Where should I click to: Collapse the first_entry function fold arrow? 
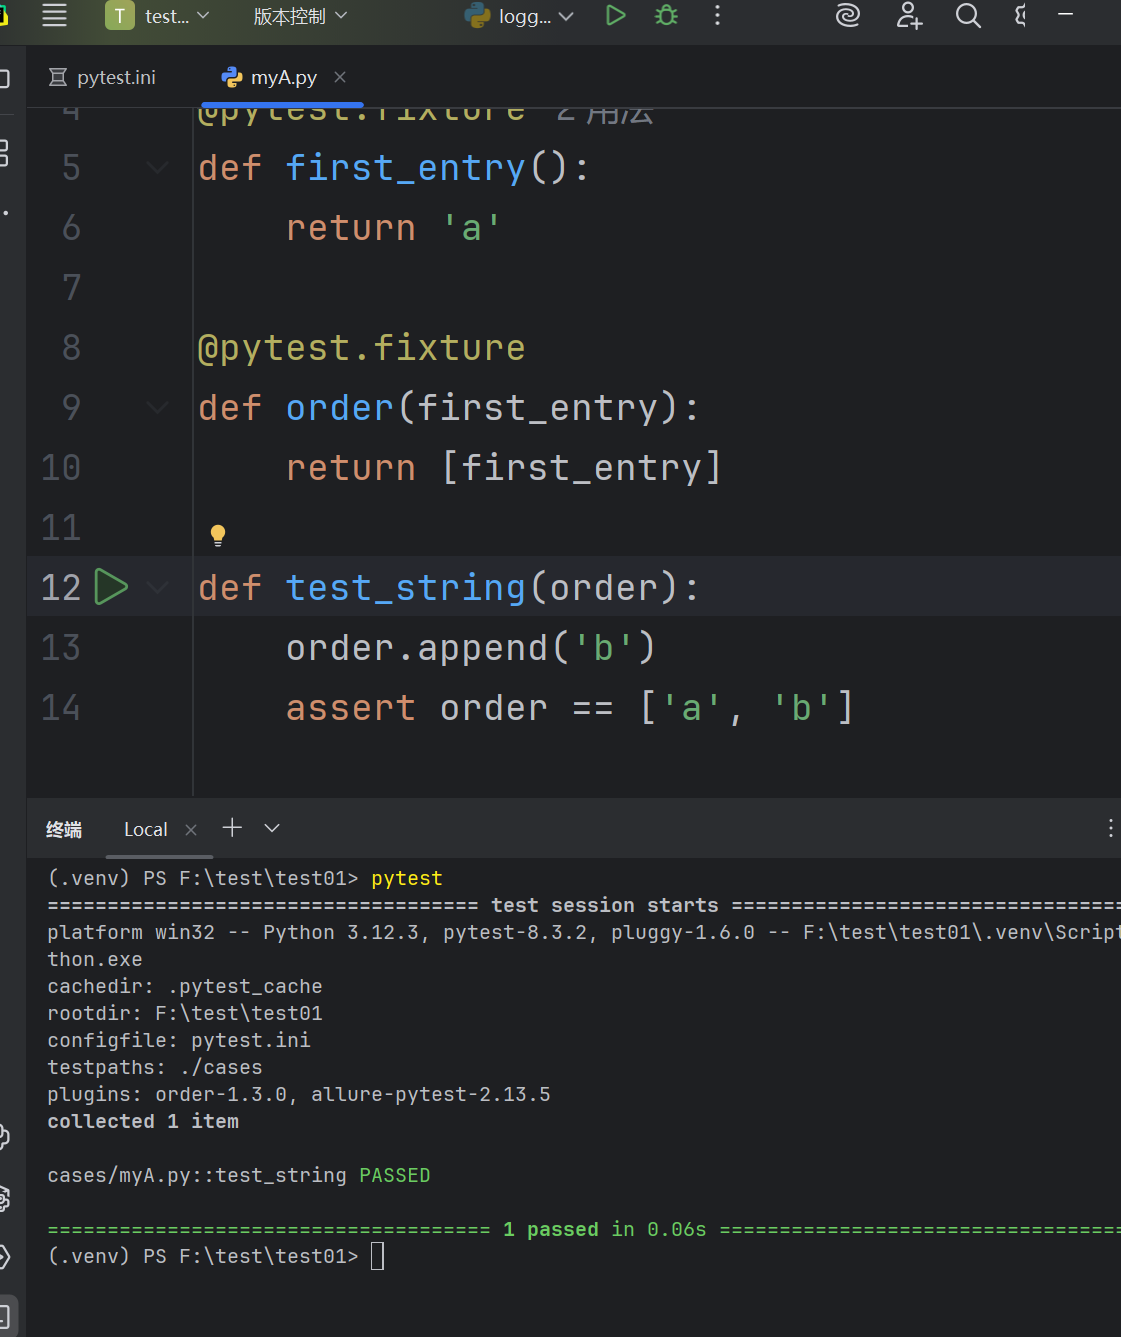click(157, 167)
